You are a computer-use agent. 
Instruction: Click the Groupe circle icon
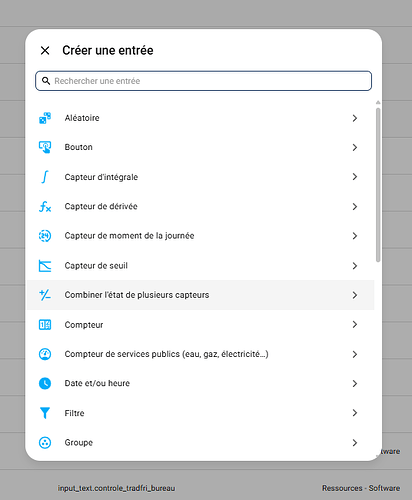(x=45, y=443)
